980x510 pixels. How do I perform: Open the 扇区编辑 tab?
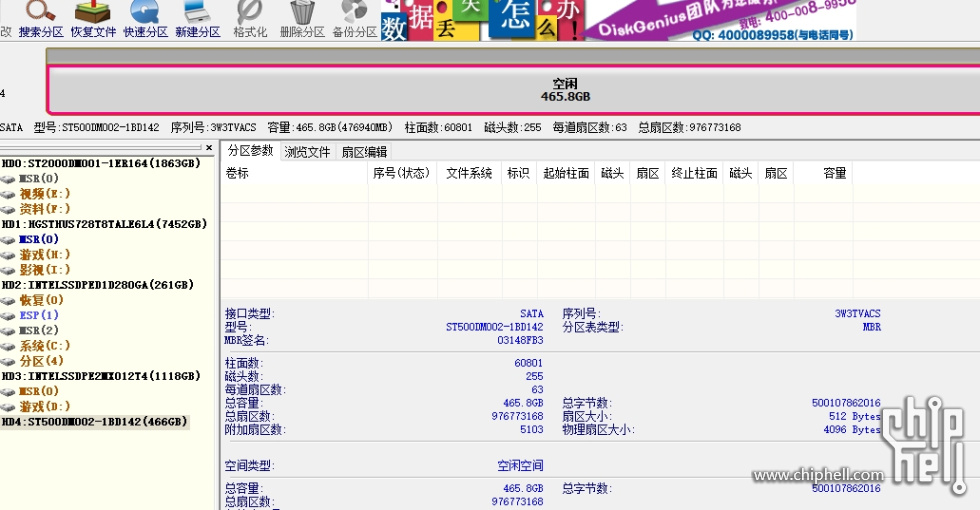click(x=364, y=152)
